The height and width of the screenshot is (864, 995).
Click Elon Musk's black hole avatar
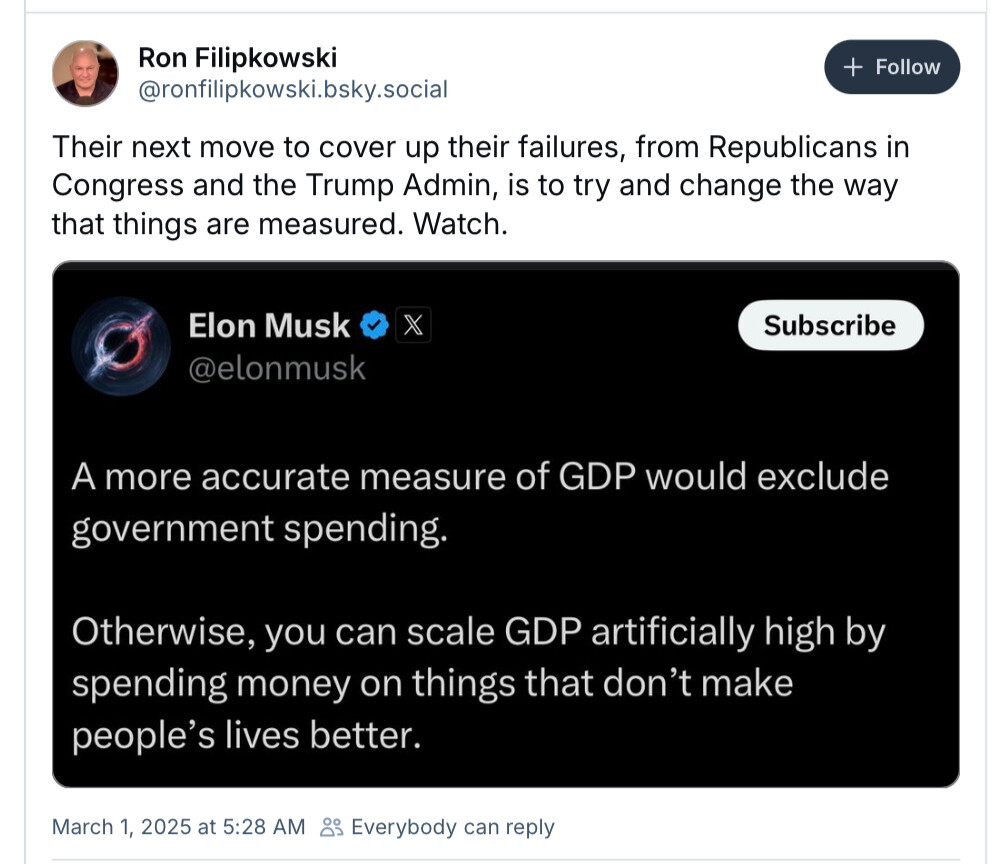tap(121, 345)
